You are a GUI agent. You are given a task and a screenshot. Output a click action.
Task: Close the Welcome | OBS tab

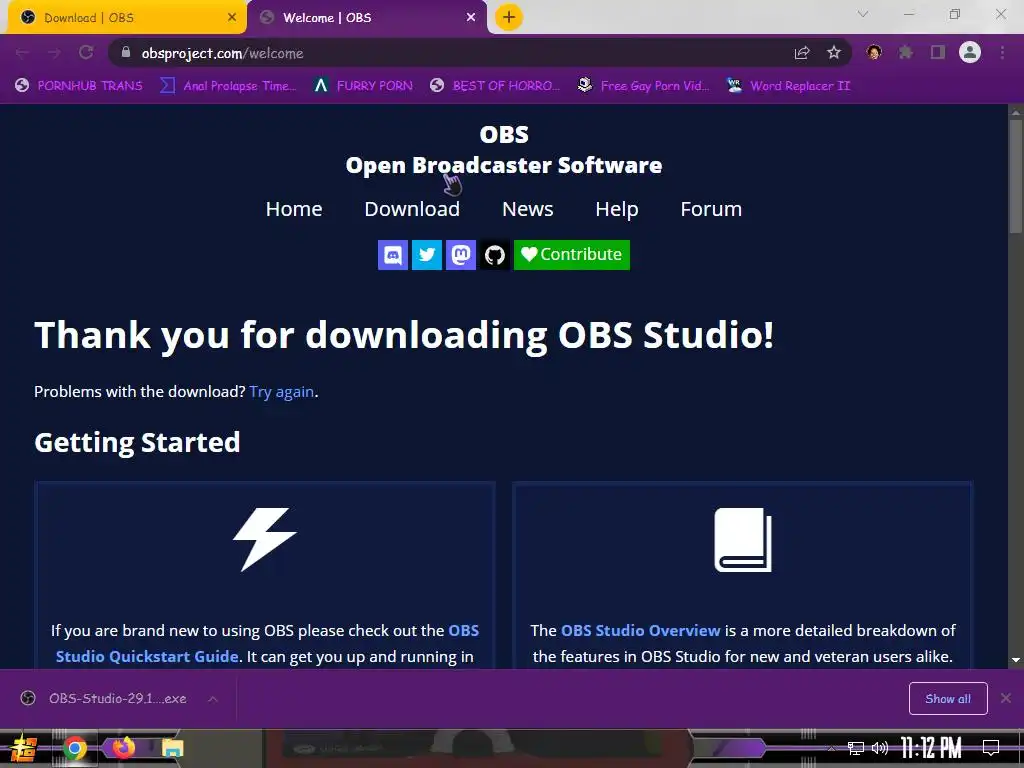tap(471, 18)
